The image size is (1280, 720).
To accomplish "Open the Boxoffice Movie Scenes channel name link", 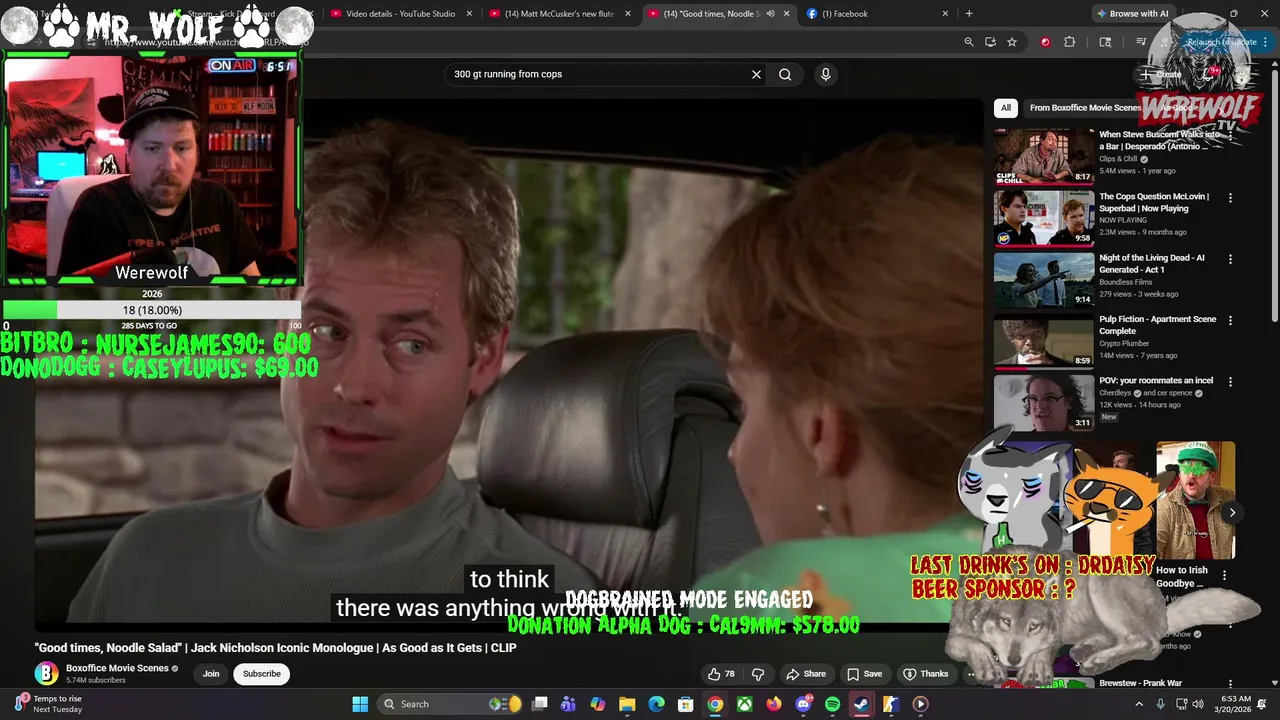I will tap(117, 668).
